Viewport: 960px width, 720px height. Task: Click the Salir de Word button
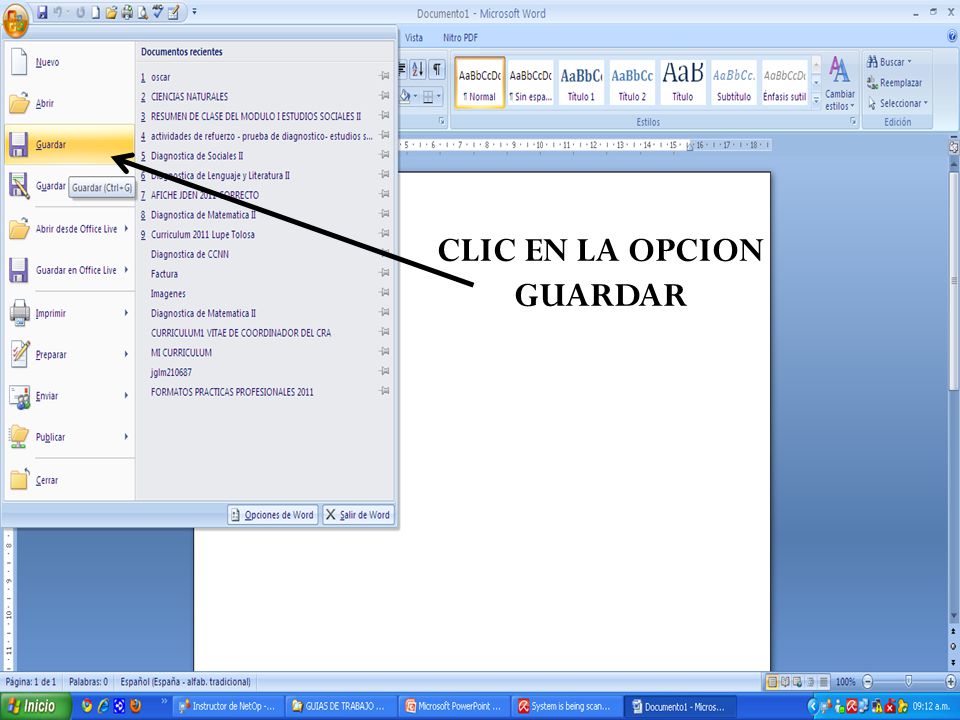(358, 515)
